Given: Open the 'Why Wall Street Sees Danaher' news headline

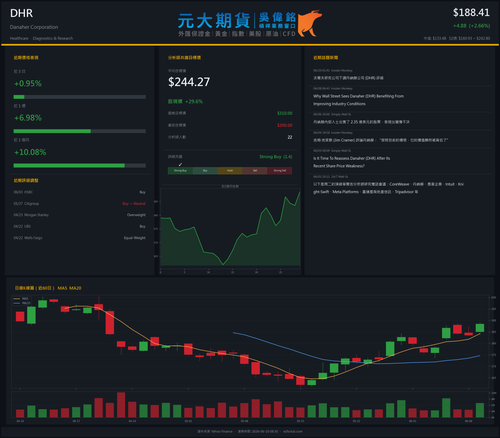Looking at the screenshot, I should [358, 100].
